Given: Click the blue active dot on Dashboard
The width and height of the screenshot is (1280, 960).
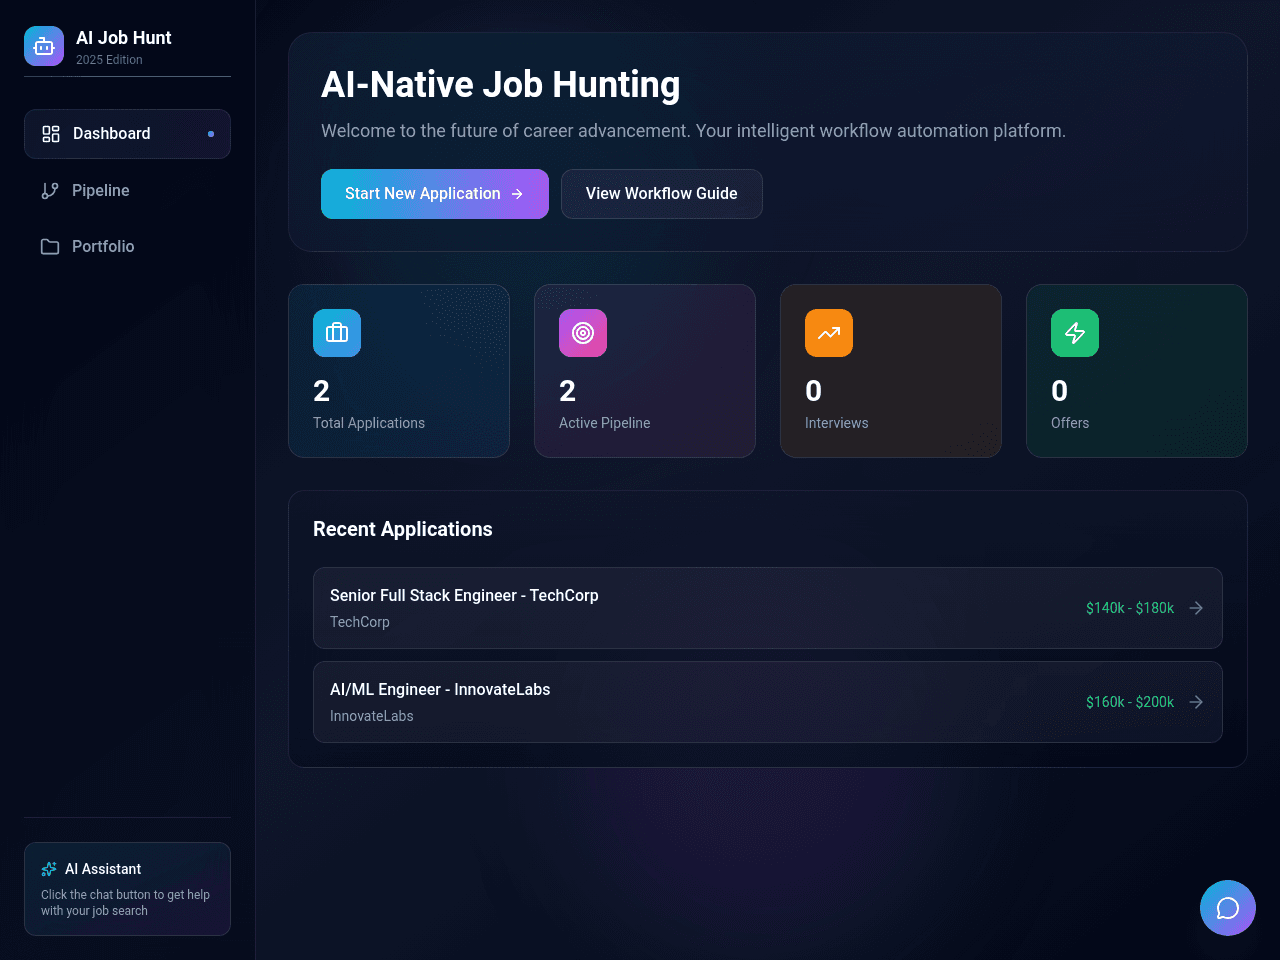Looking at the screenshot, I should pyautogui.click(x=211, y=134).
